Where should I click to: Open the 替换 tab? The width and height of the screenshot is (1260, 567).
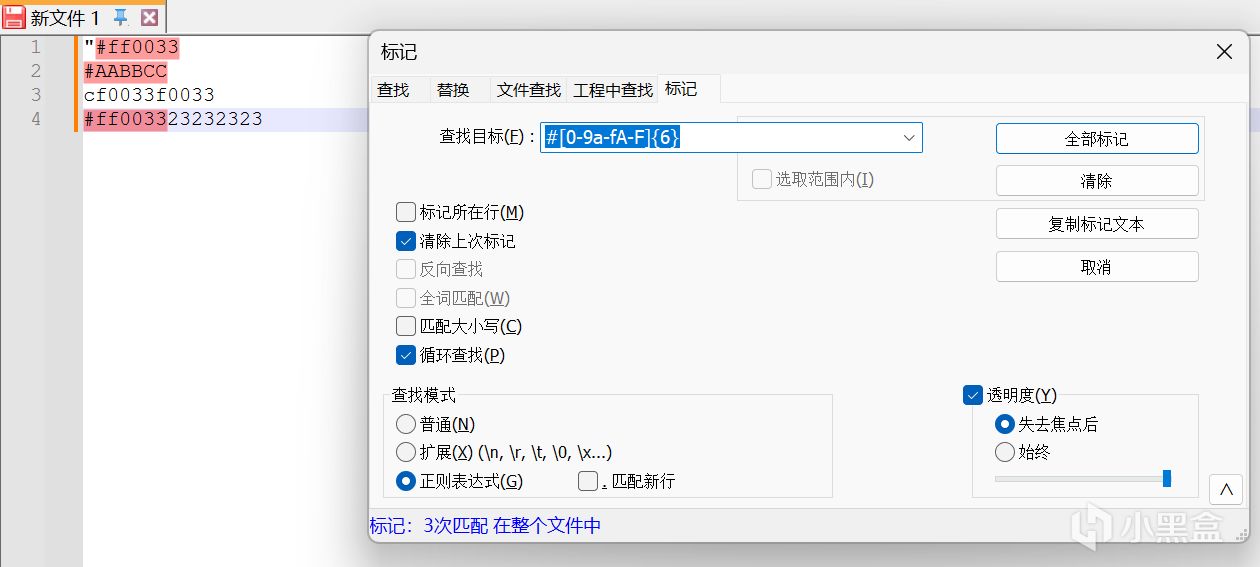point(453,90)
